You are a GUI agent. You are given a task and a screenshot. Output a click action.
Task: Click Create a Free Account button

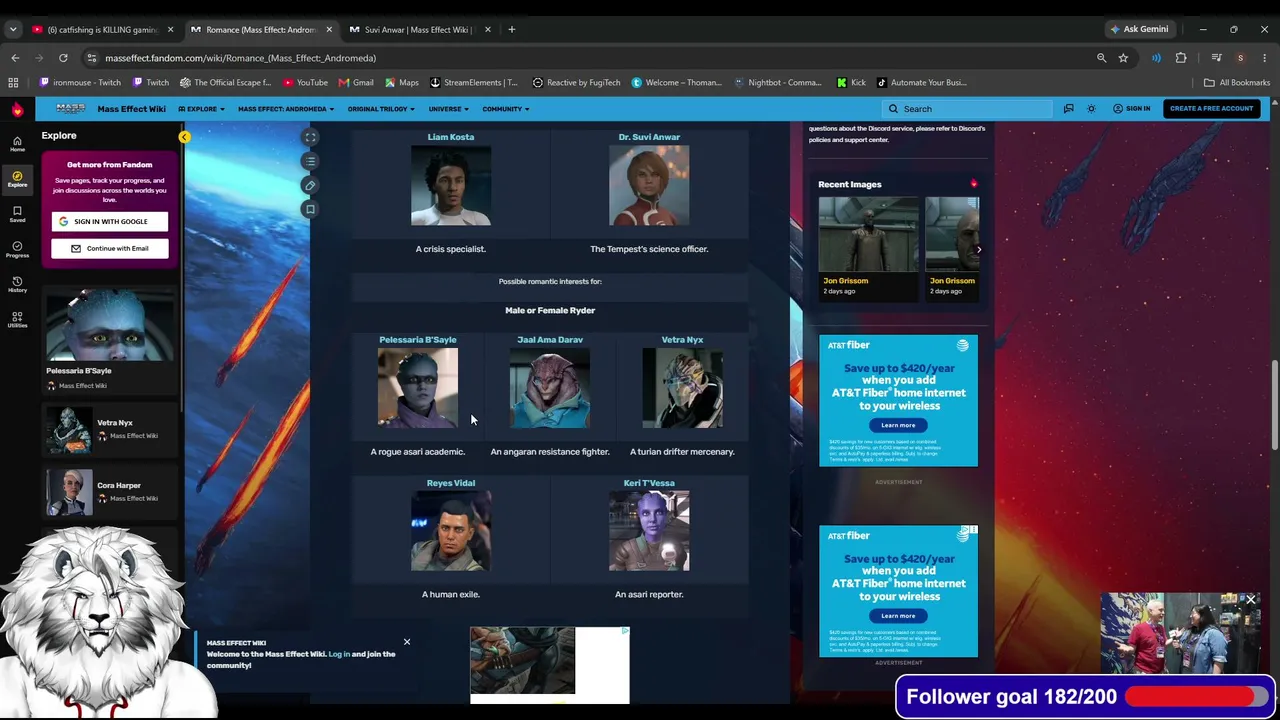[1211, 109]
